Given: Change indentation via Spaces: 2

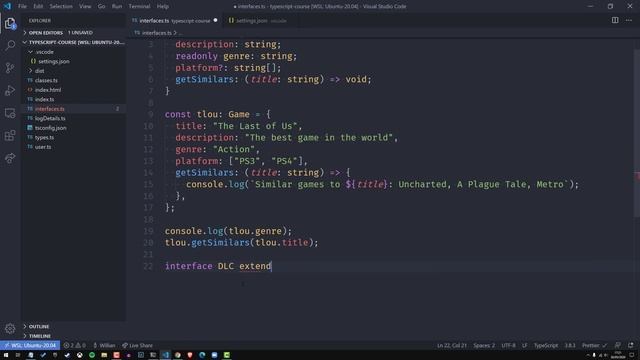Looking at the screenshot, I should pos(484,345).
